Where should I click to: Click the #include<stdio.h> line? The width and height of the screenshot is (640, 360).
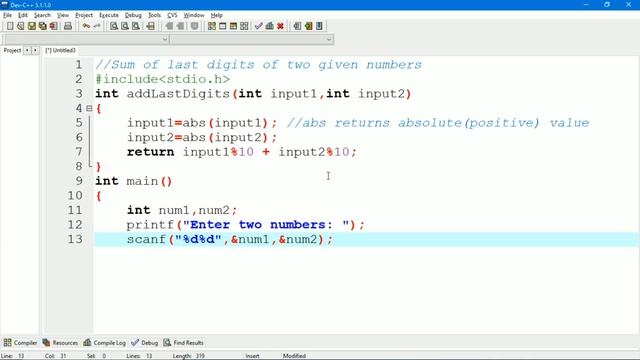pyautogui.click(x=162, y=79)
